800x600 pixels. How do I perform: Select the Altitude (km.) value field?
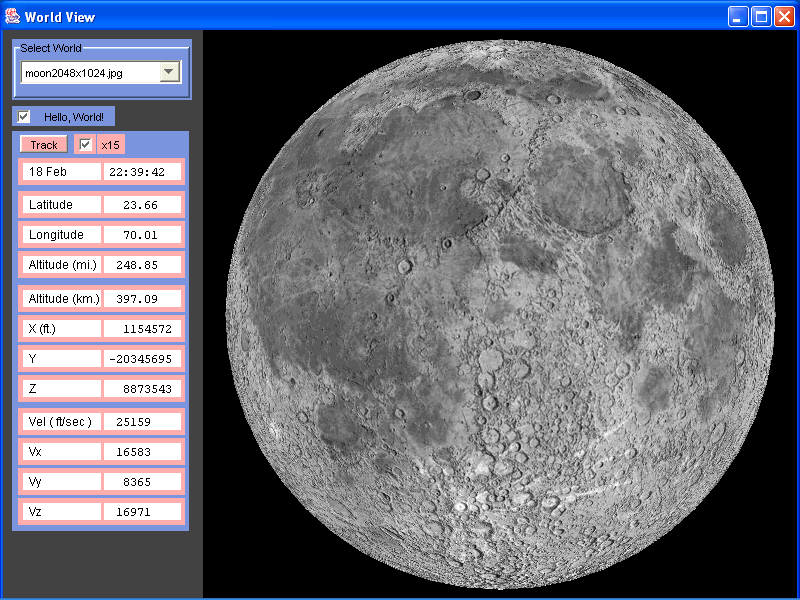point(142,299)
